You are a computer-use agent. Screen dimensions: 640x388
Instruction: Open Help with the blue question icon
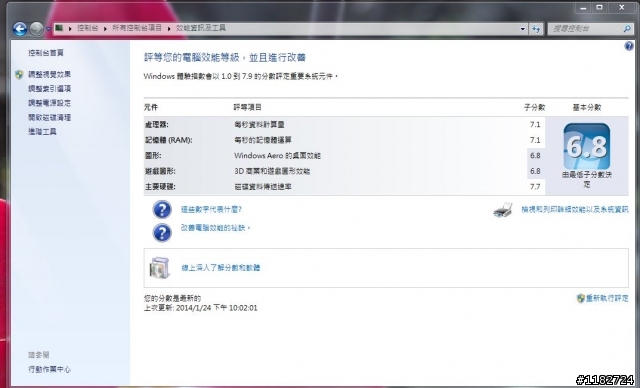629,46
